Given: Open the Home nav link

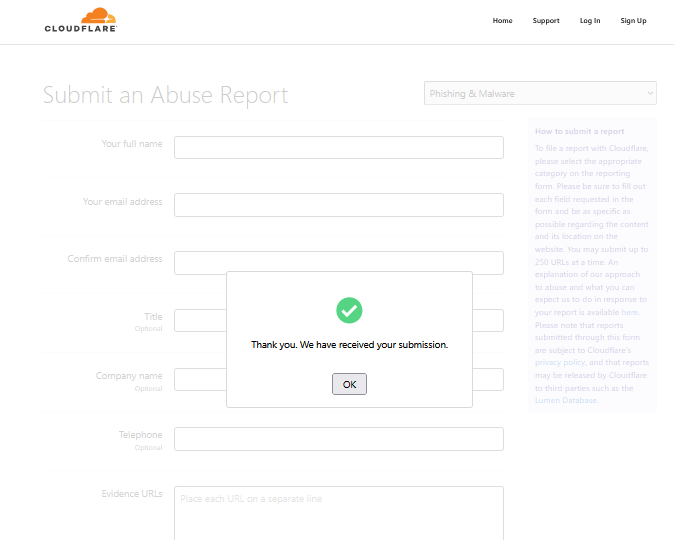Looking at the screenshot, I should pos(502,21).
